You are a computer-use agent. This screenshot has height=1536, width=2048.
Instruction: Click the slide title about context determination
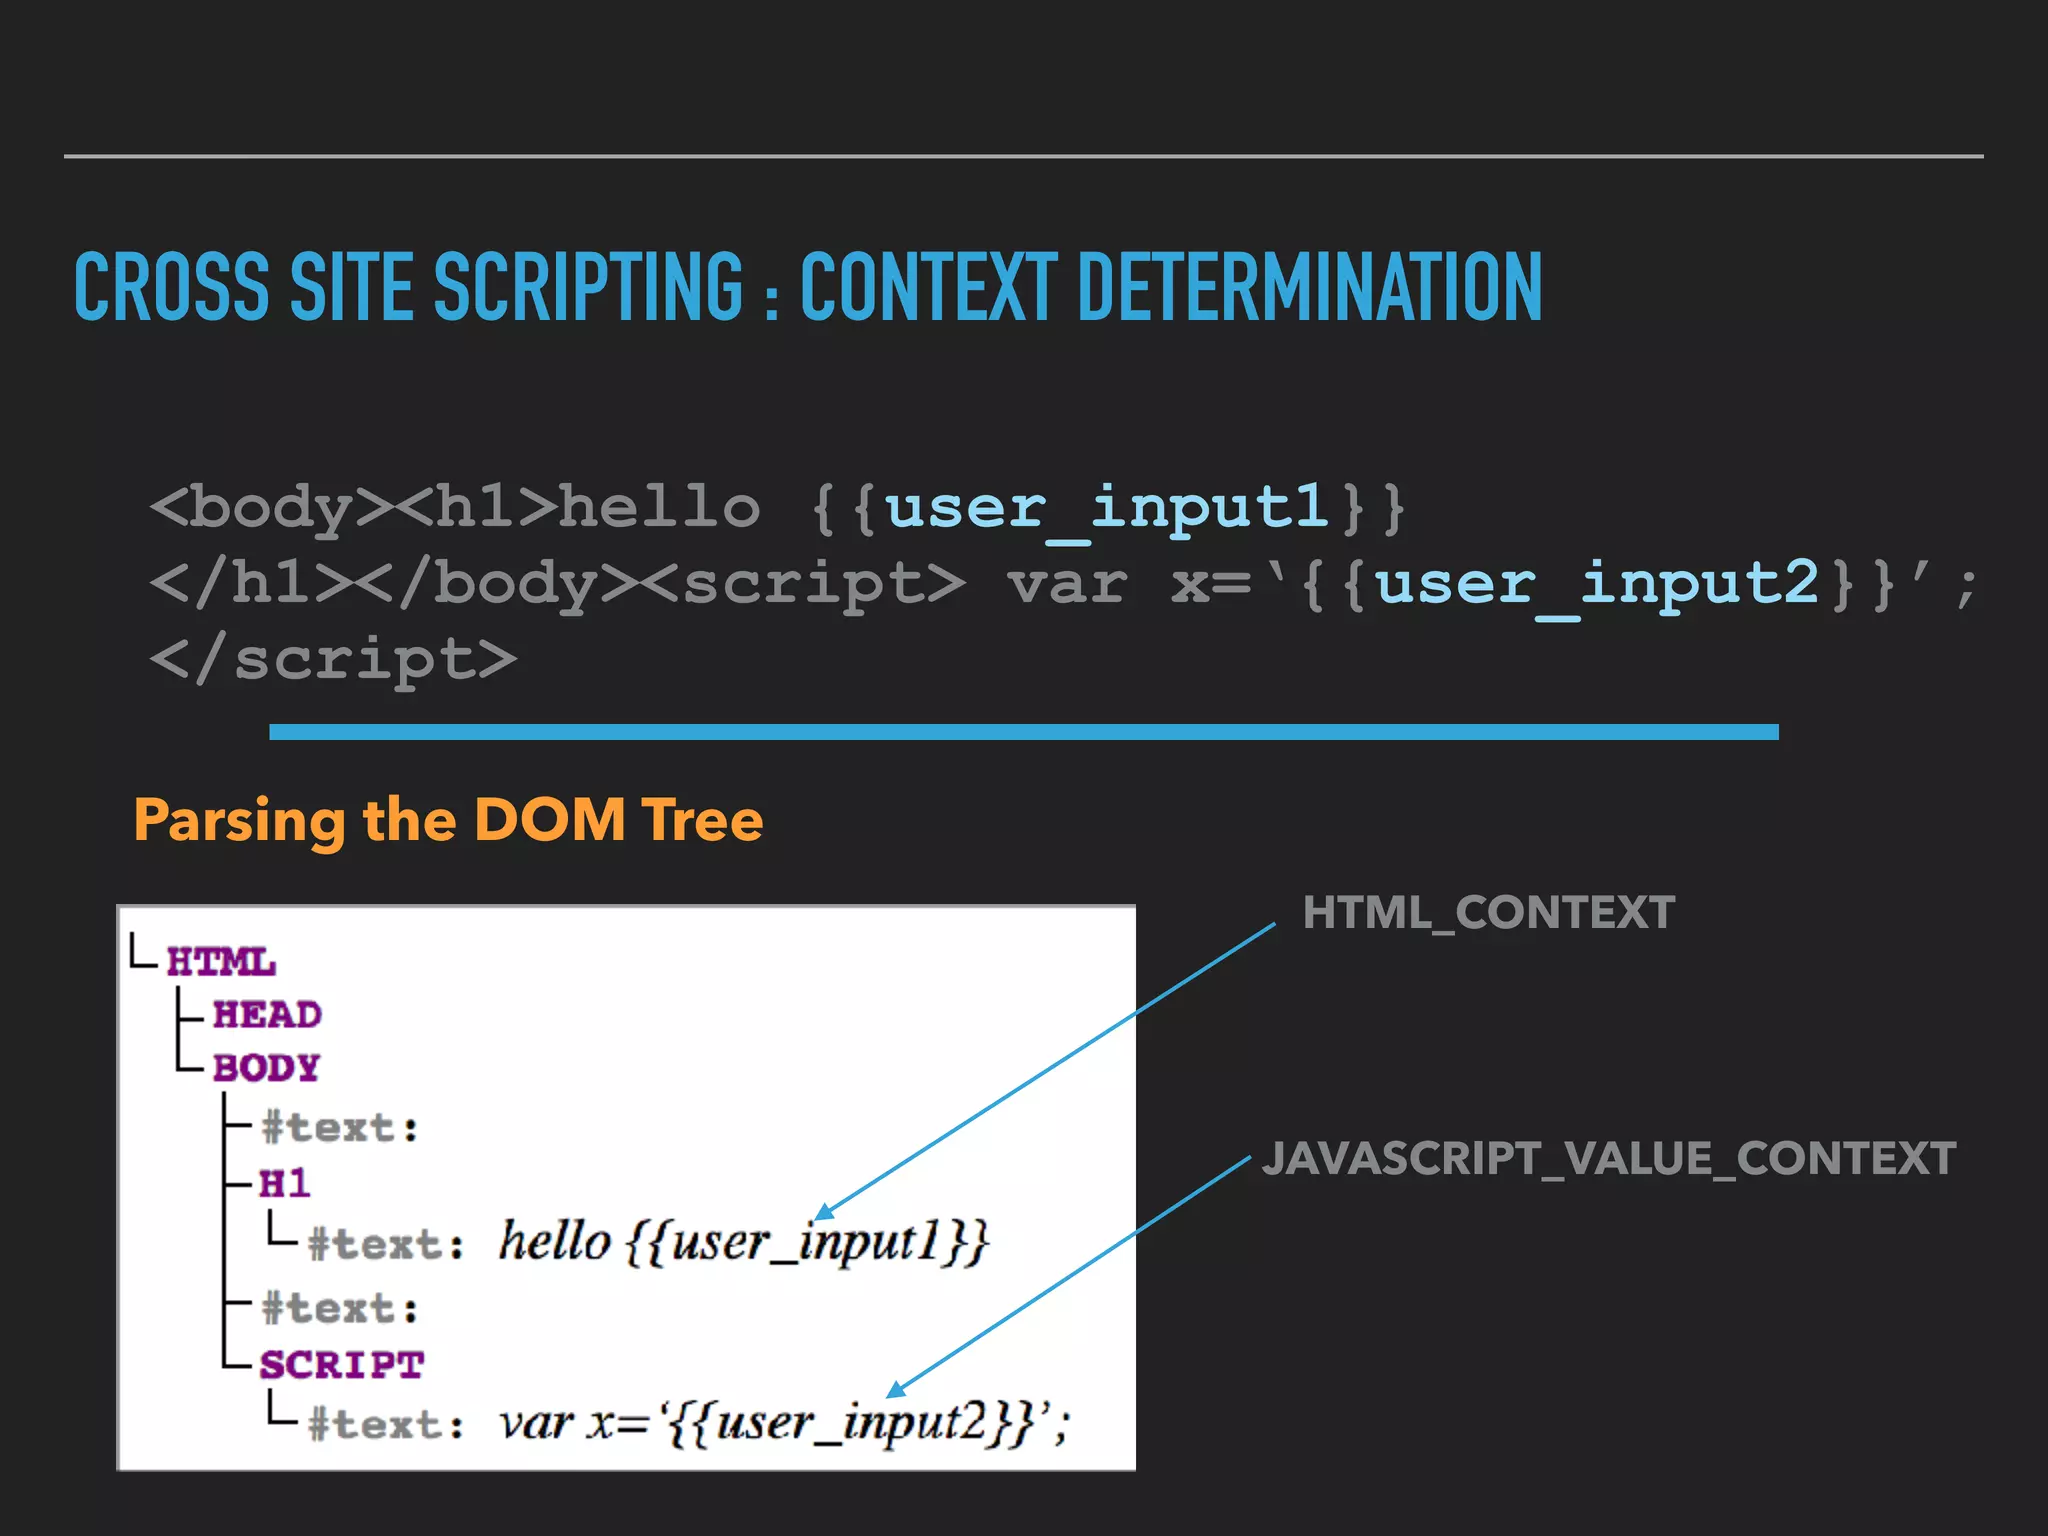[807, 287]
